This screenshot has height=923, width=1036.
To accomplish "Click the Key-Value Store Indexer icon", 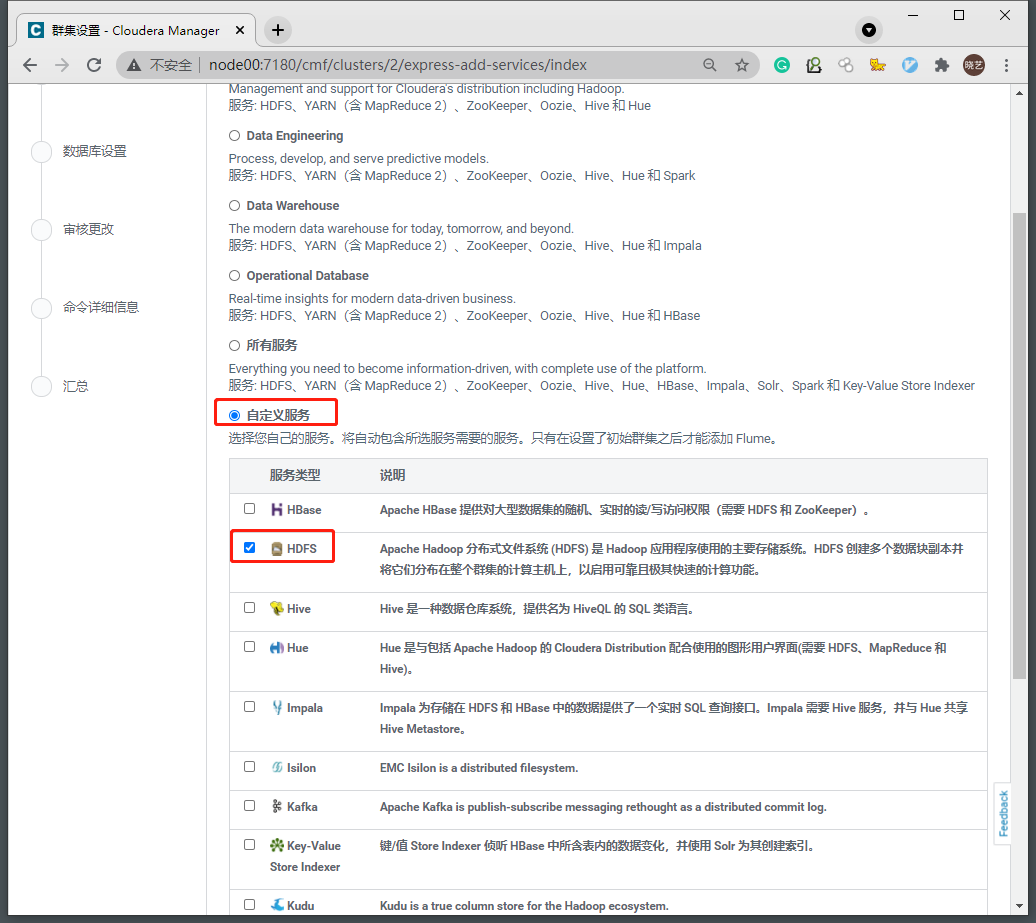I will 277,845.
